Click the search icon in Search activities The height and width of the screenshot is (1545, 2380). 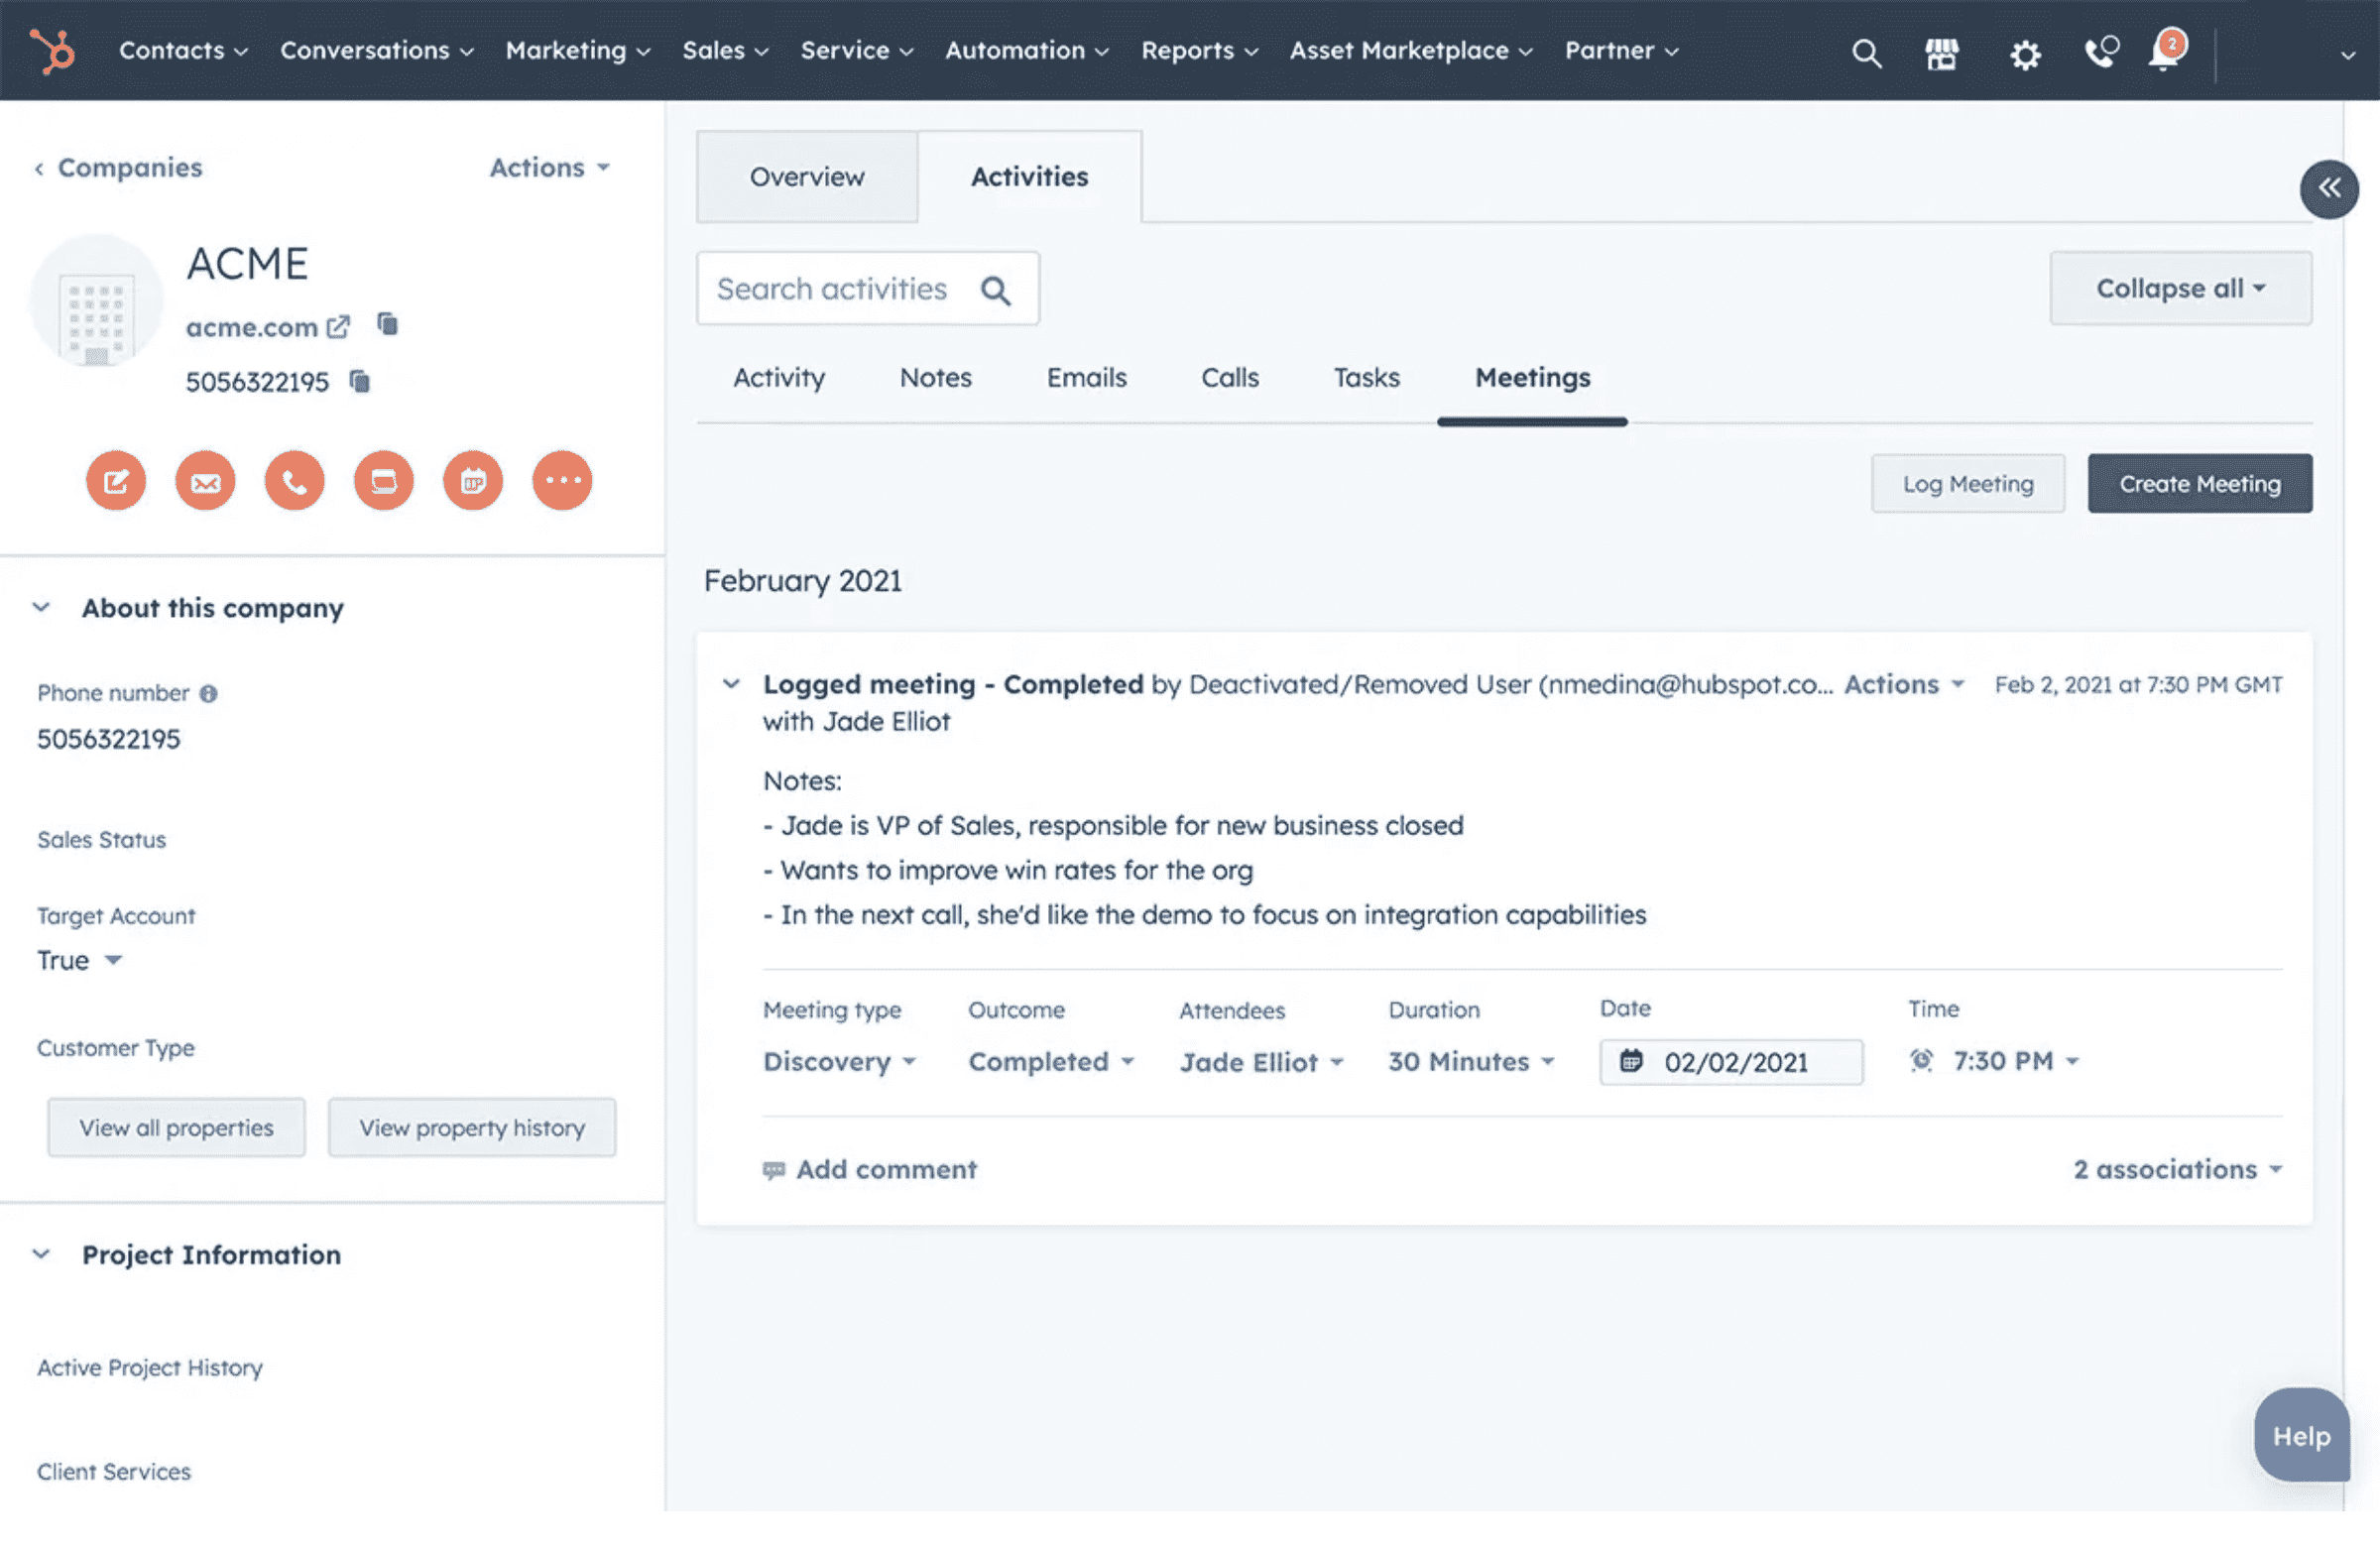995,290
